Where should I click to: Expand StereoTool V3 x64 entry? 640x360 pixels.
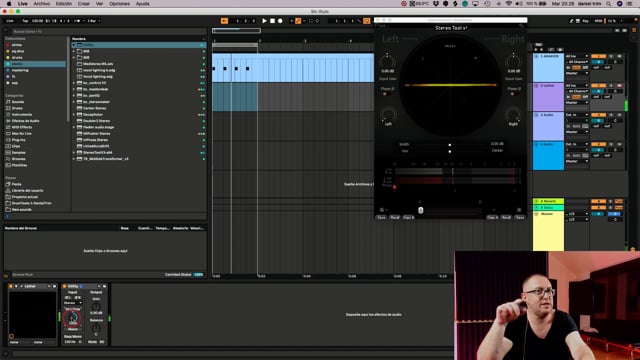(x=74, y=153)
